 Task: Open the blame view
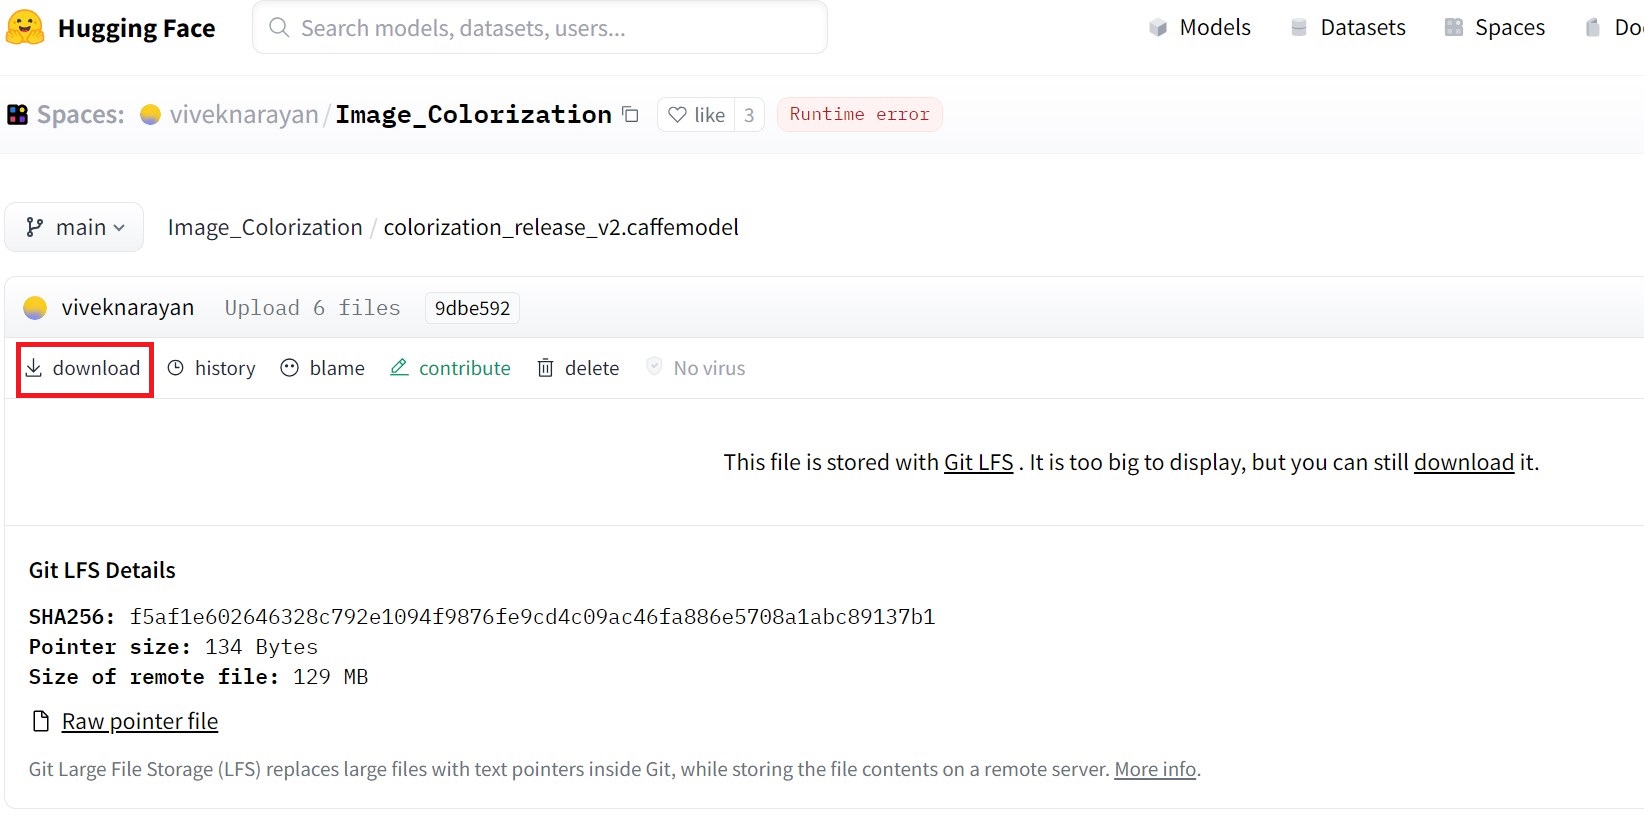tap(323, 368)
